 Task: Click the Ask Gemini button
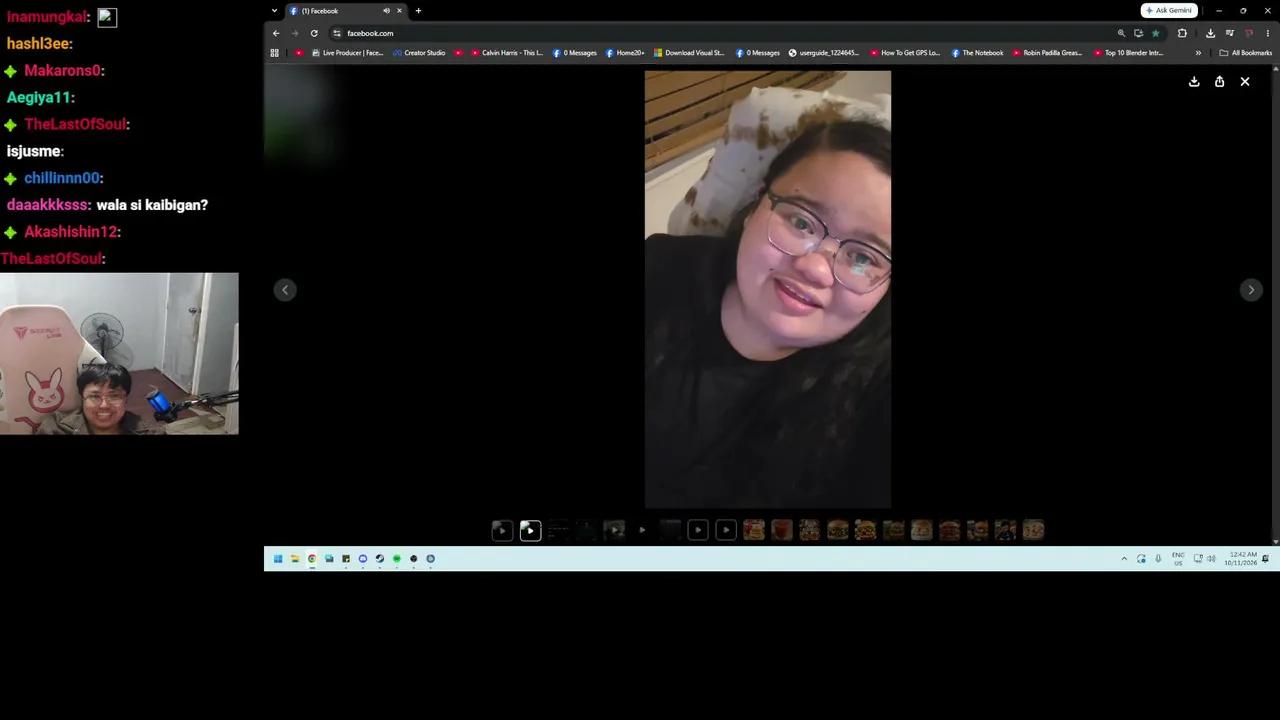(1169, 10)
